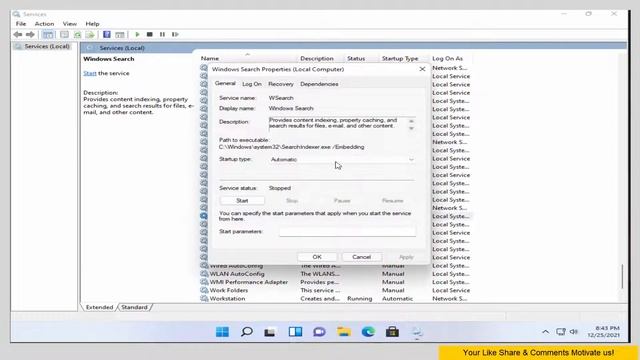Image resolution: width=640 pixels, height=360 pixels.
Task: Go back with the toolbar Back arrow
Action: point(18,35)
